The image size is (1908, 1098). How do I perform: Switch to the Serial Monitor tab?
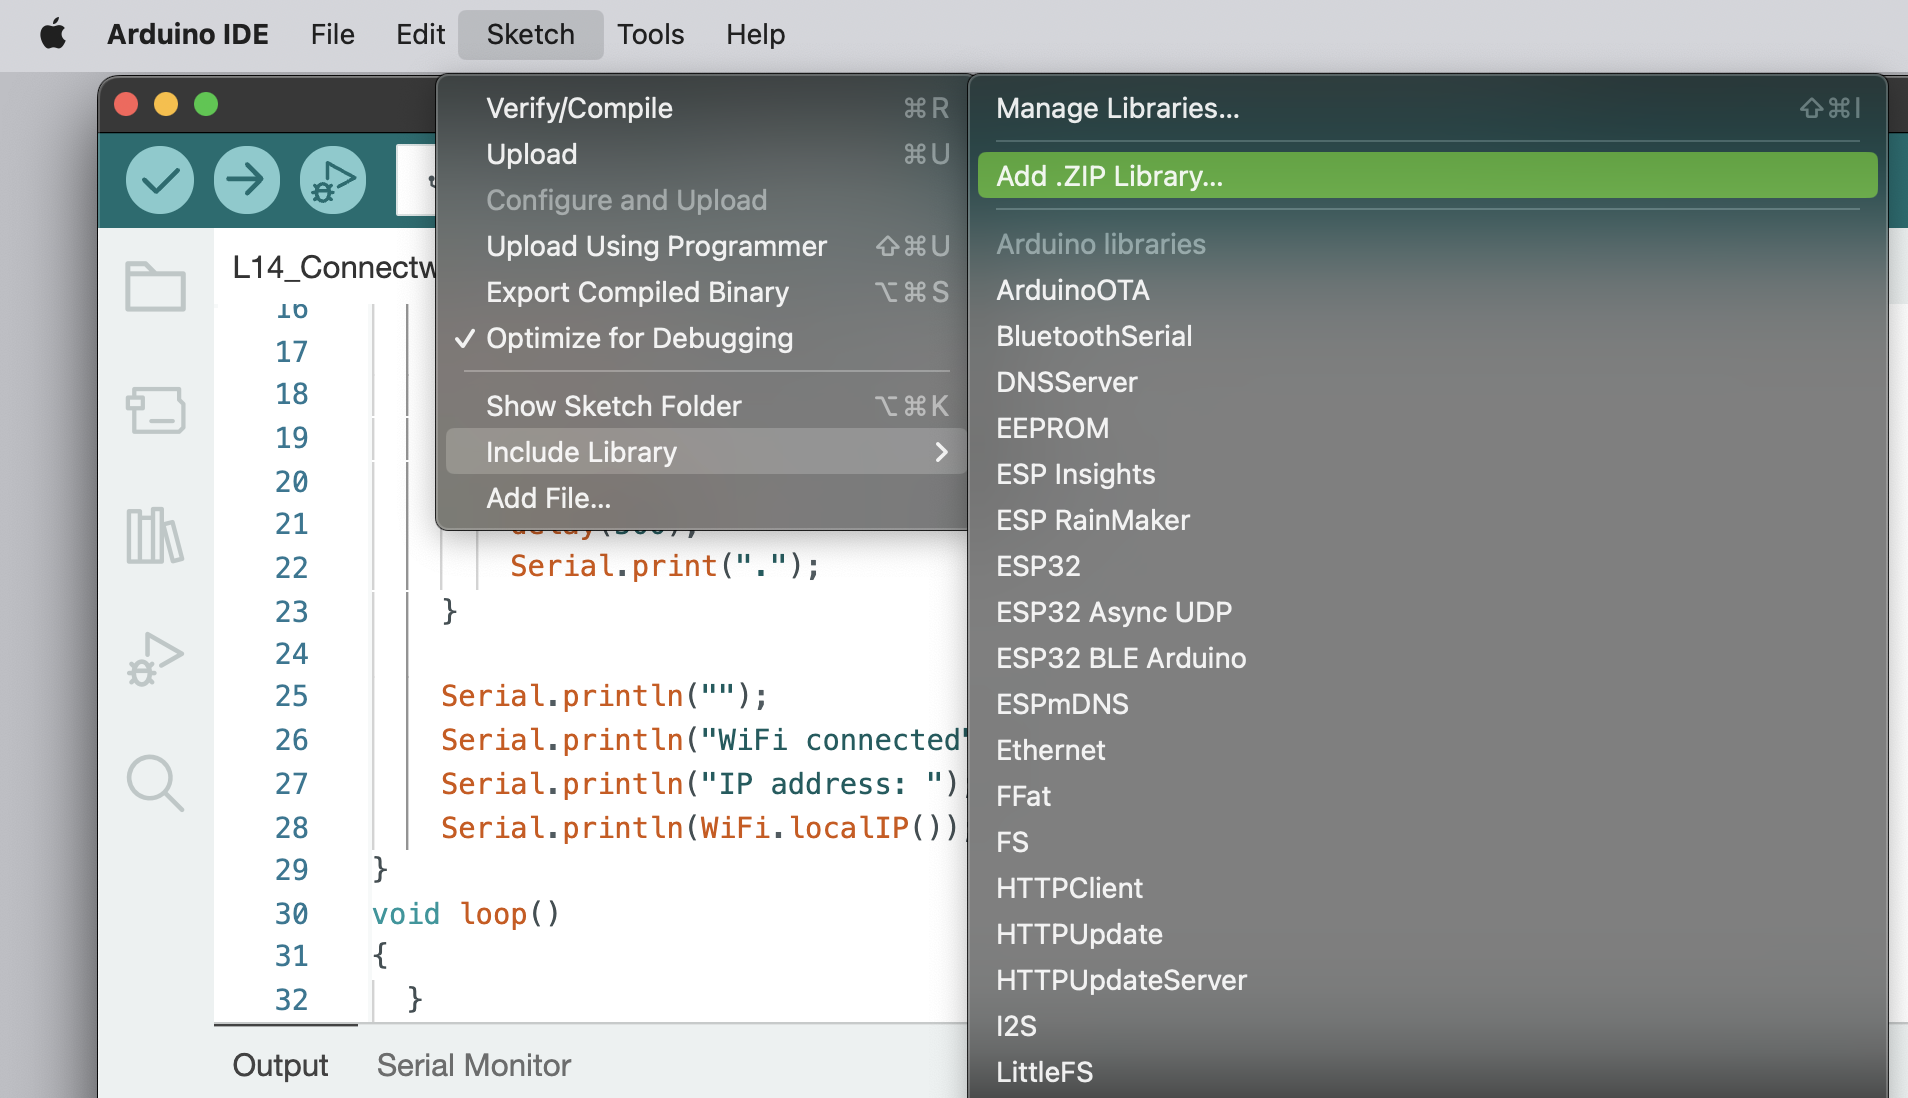[x=473, y=1065]
